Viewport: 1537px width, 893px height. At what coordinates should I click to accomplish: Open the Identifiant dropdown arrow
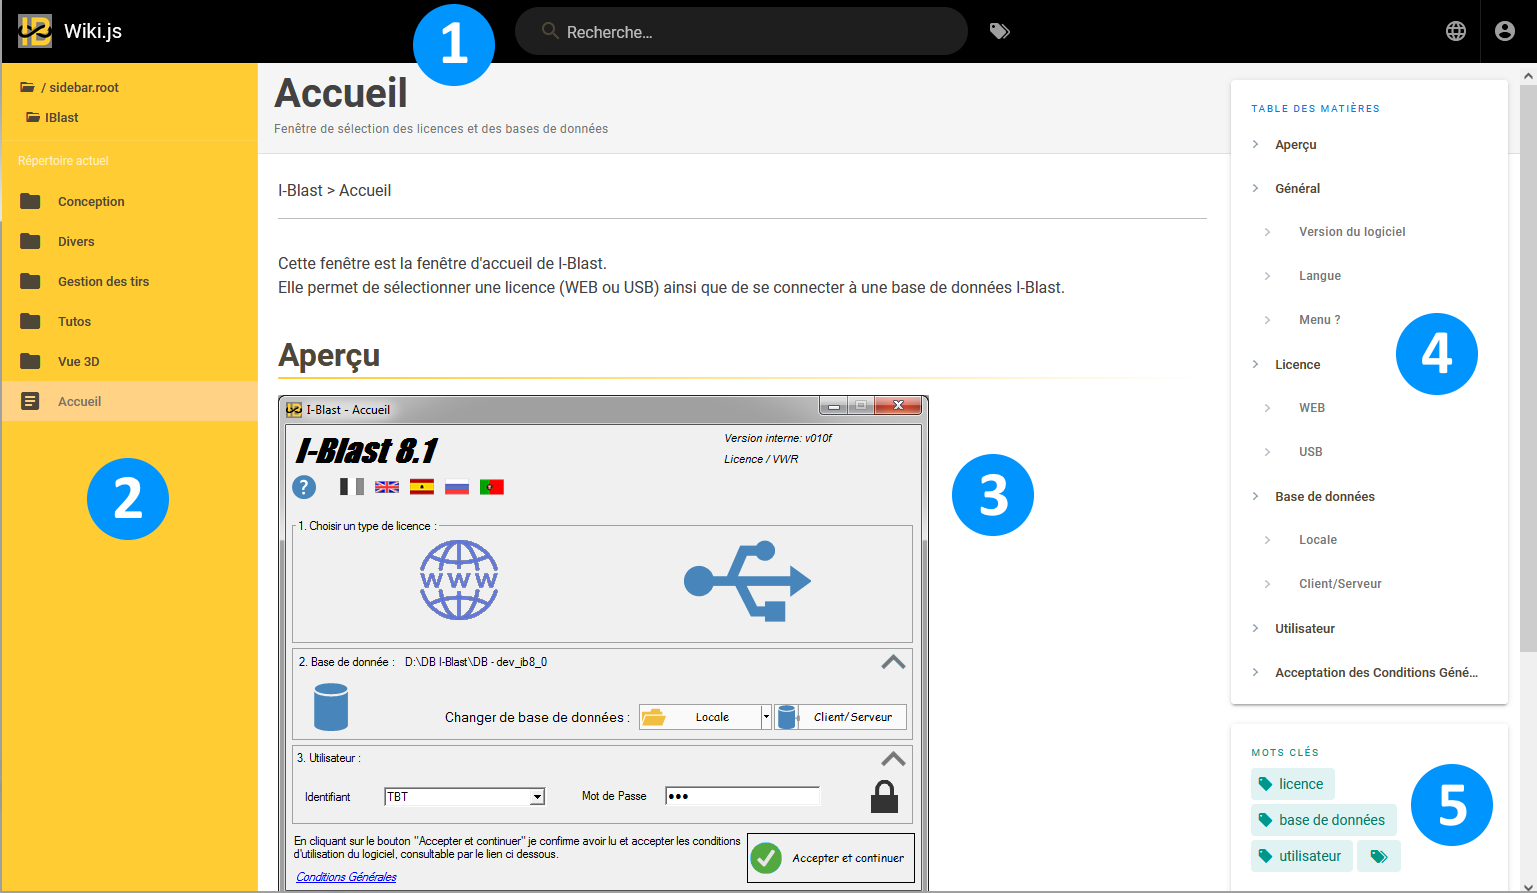537,797
